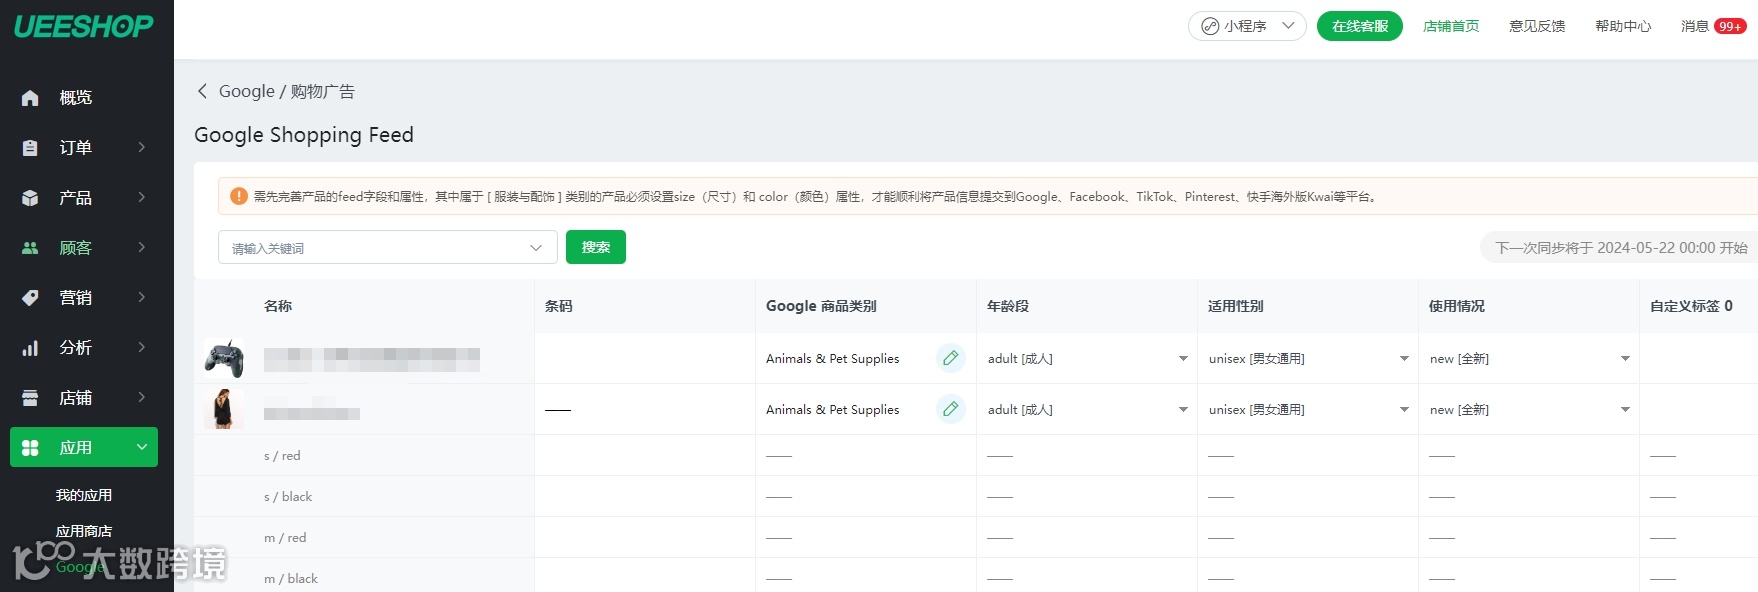Open the keyword search dropdown arrow
Image resolution: width=1758 pixels, height=592 pixels.
536,248
